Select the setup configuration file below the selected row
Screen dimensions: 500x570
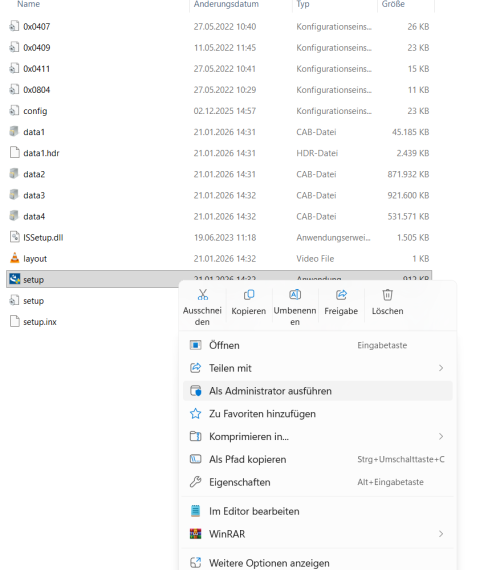pos(33,301)
